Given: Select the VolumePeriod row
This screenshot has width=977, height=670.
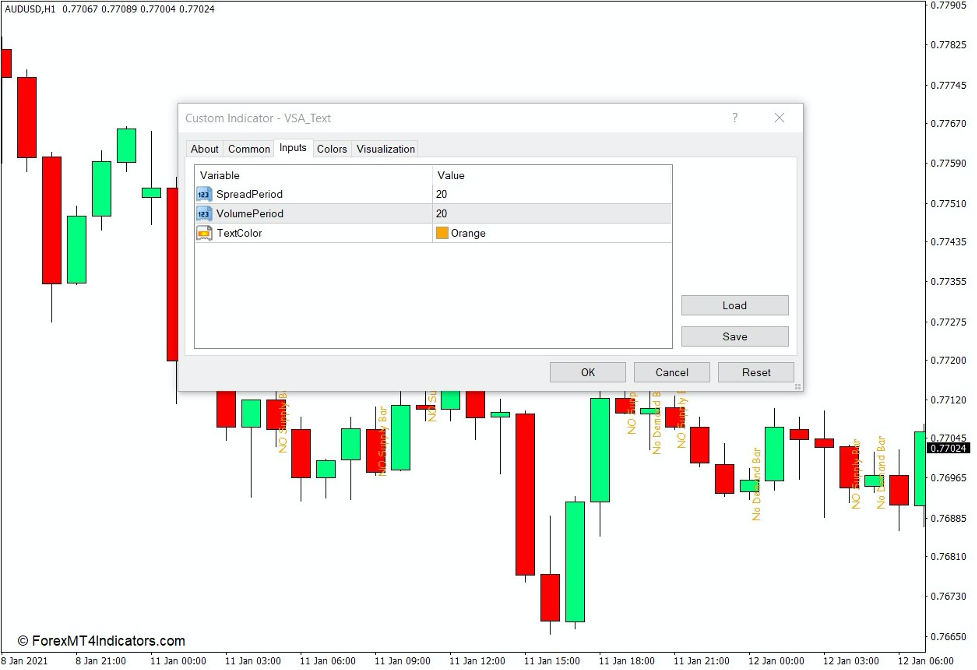Looking at the screenshot, I should pyautogui.click(x=300, y=213).
